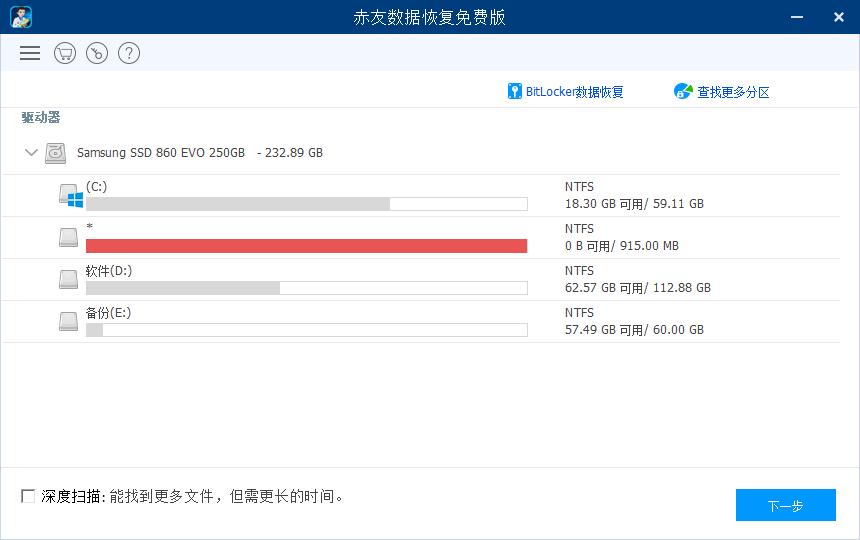Click the C: drive usage bar
The height and width of the screenshot is (540, 860).
pyautogui.click(x=307, y=204)
